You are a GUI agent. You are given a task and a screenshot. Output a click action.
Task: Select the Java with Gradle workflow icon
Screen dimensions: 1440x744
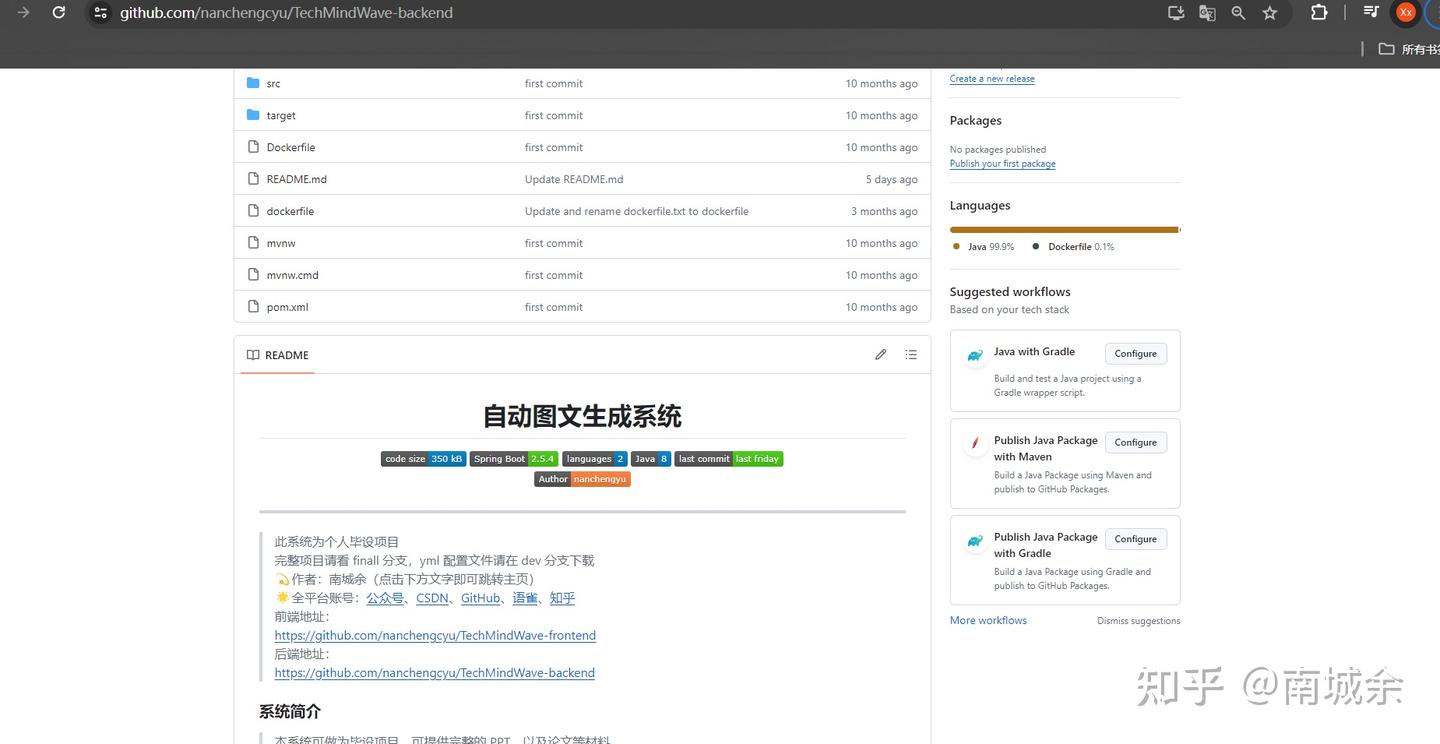(974, 354)
